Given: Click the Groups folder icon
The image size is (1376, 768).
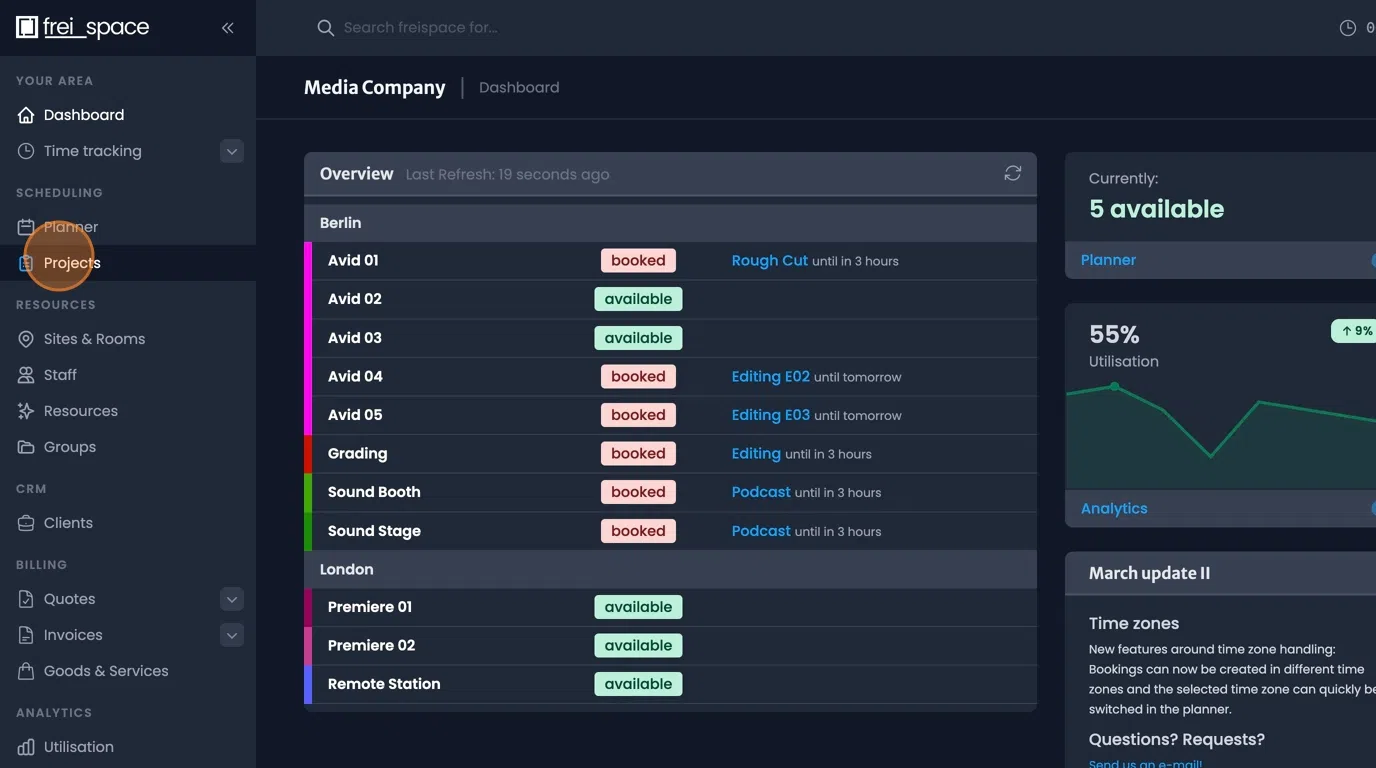Looking at the screenshot, I should [x=26, y=447].
